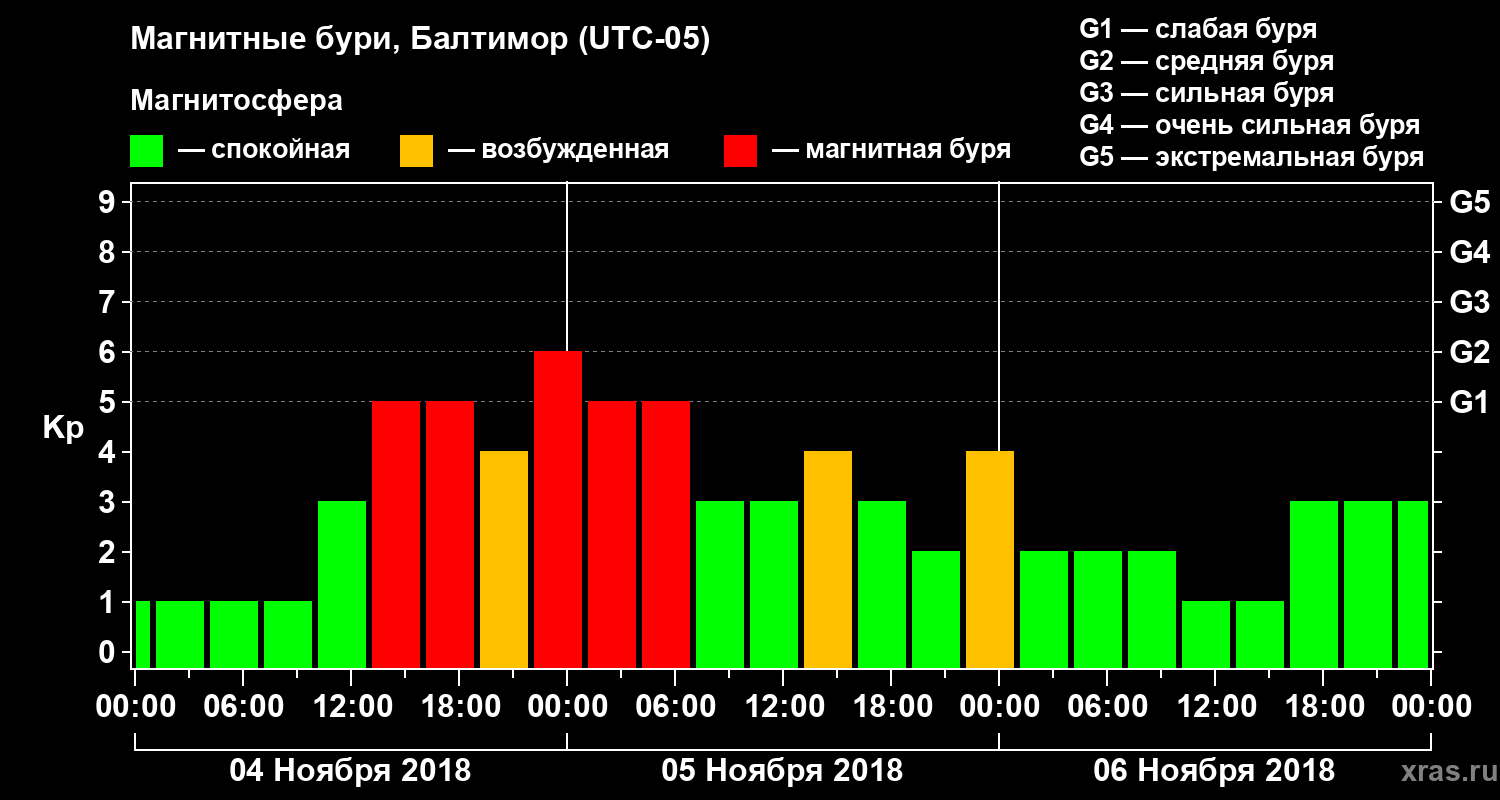The height and width of the screenshot is (800, 1500).
Task: Click the G2 scale label on right axis
Action: click(1470, 353)
